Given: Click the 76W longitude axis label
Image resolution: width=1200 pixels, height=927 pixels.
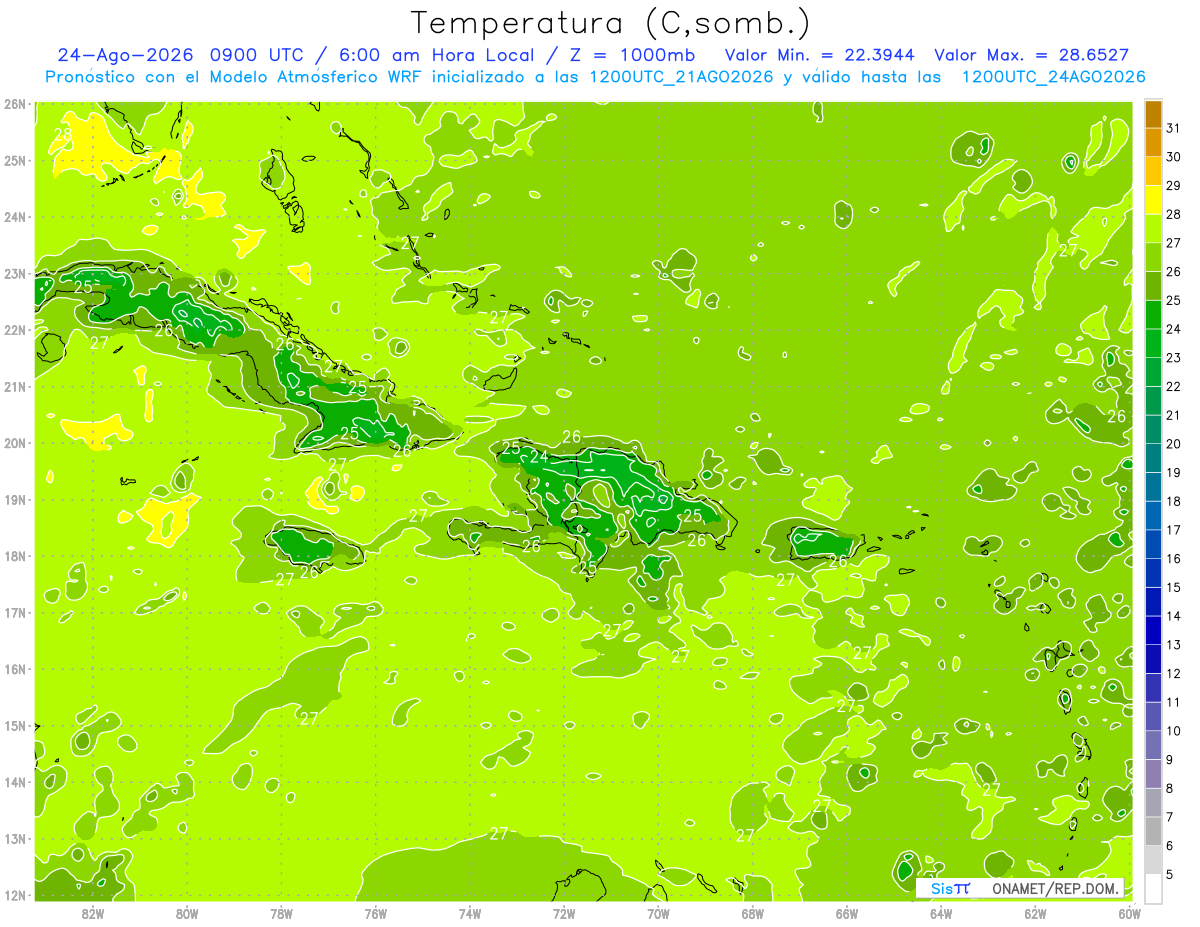Looking at the screenshot, I should click(x=376, y=913).
